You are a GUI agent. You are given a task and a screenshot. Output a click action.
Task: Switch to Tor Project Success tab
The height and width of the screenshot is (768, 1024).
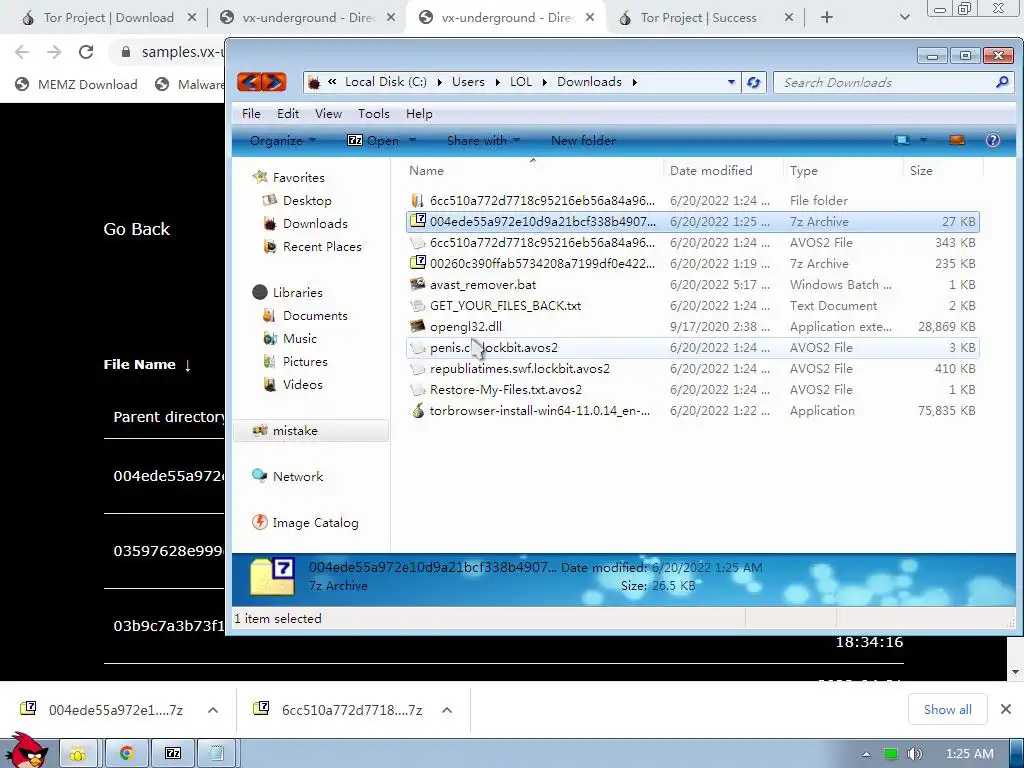click(x=698, y=18)
